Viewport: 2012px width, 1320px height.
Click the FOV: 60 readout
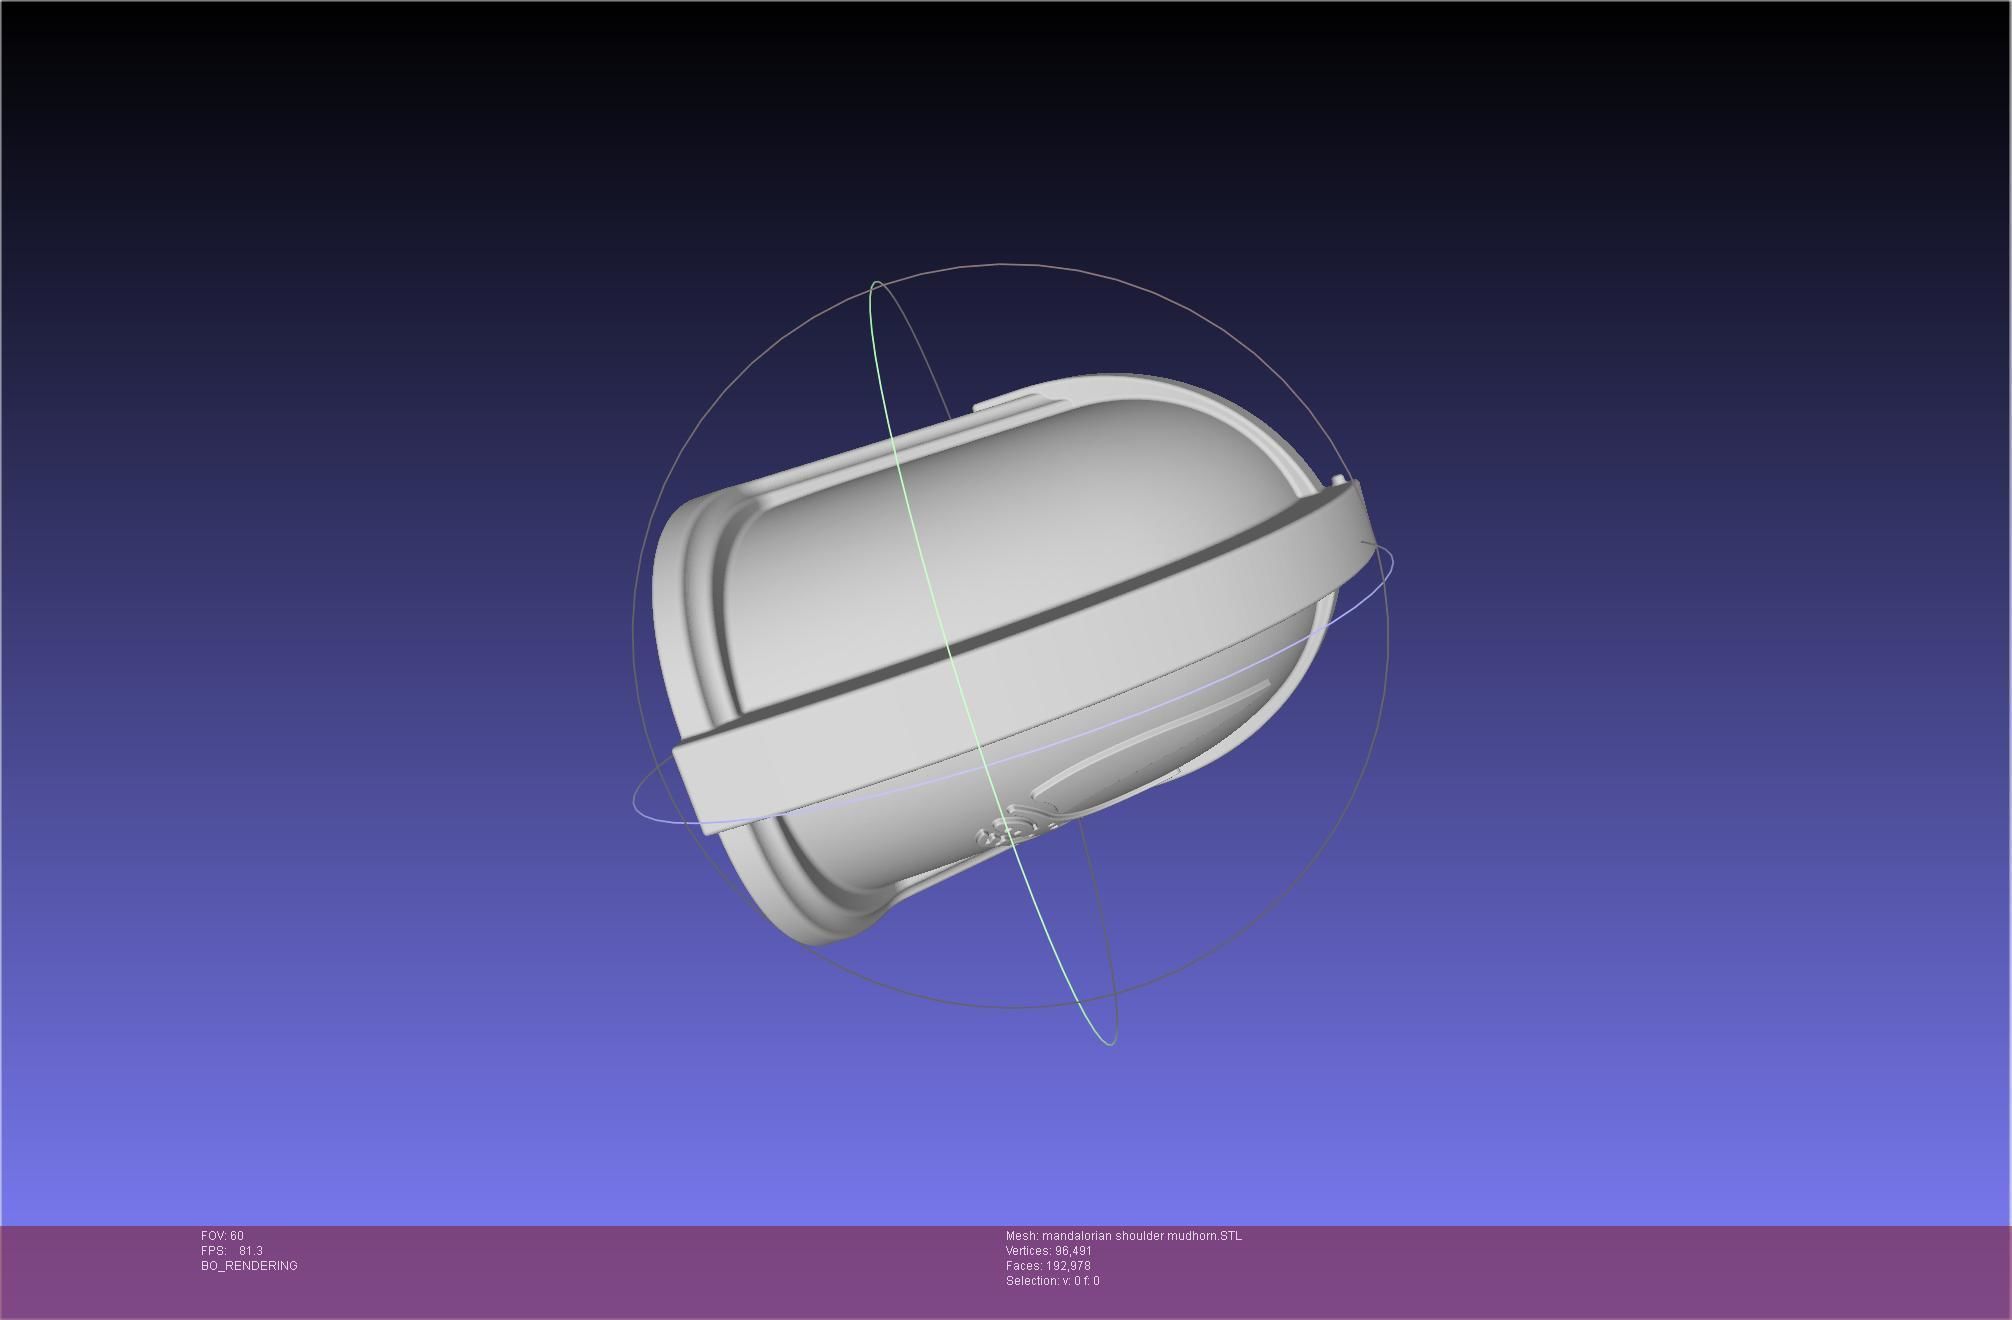[x=222, y=1236]
